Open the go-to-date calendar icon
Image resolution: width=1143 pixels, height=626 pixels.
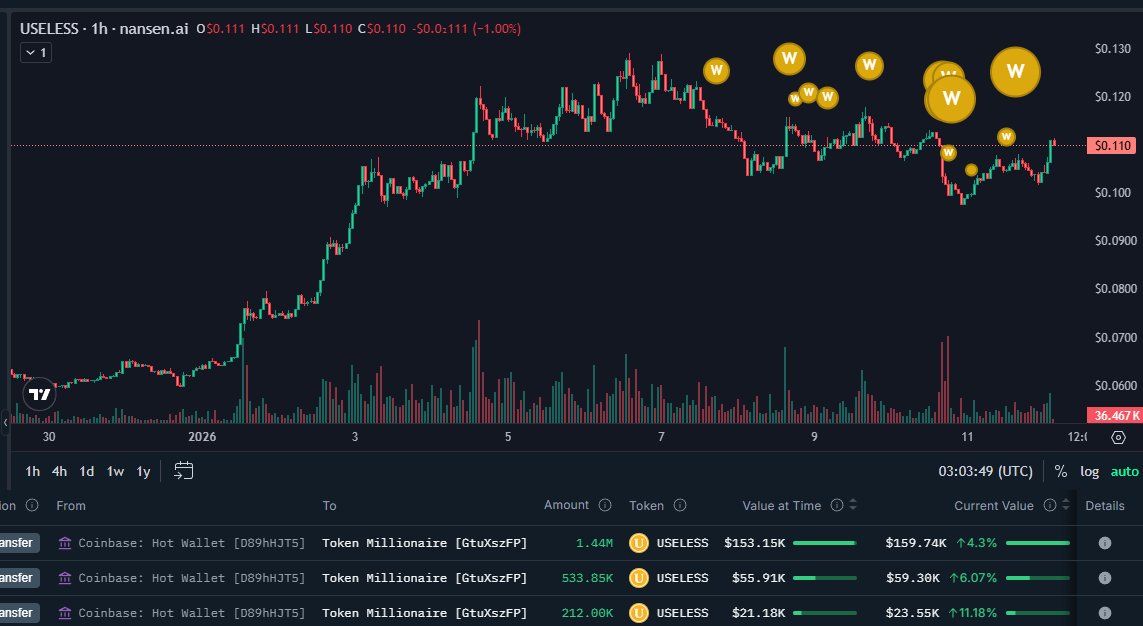pyautogui.click(x=183, y=471)
